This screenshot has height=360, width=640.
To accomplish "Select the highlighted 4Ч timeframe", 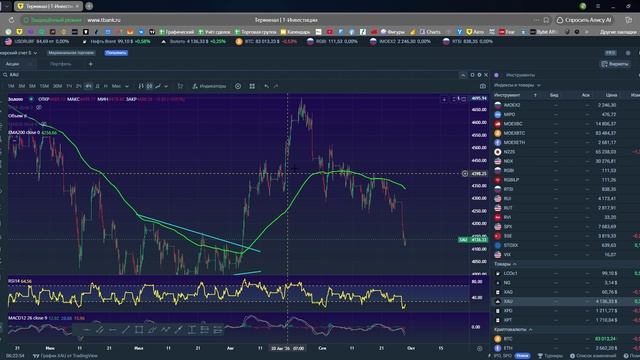I will click(x=88, y=86).
